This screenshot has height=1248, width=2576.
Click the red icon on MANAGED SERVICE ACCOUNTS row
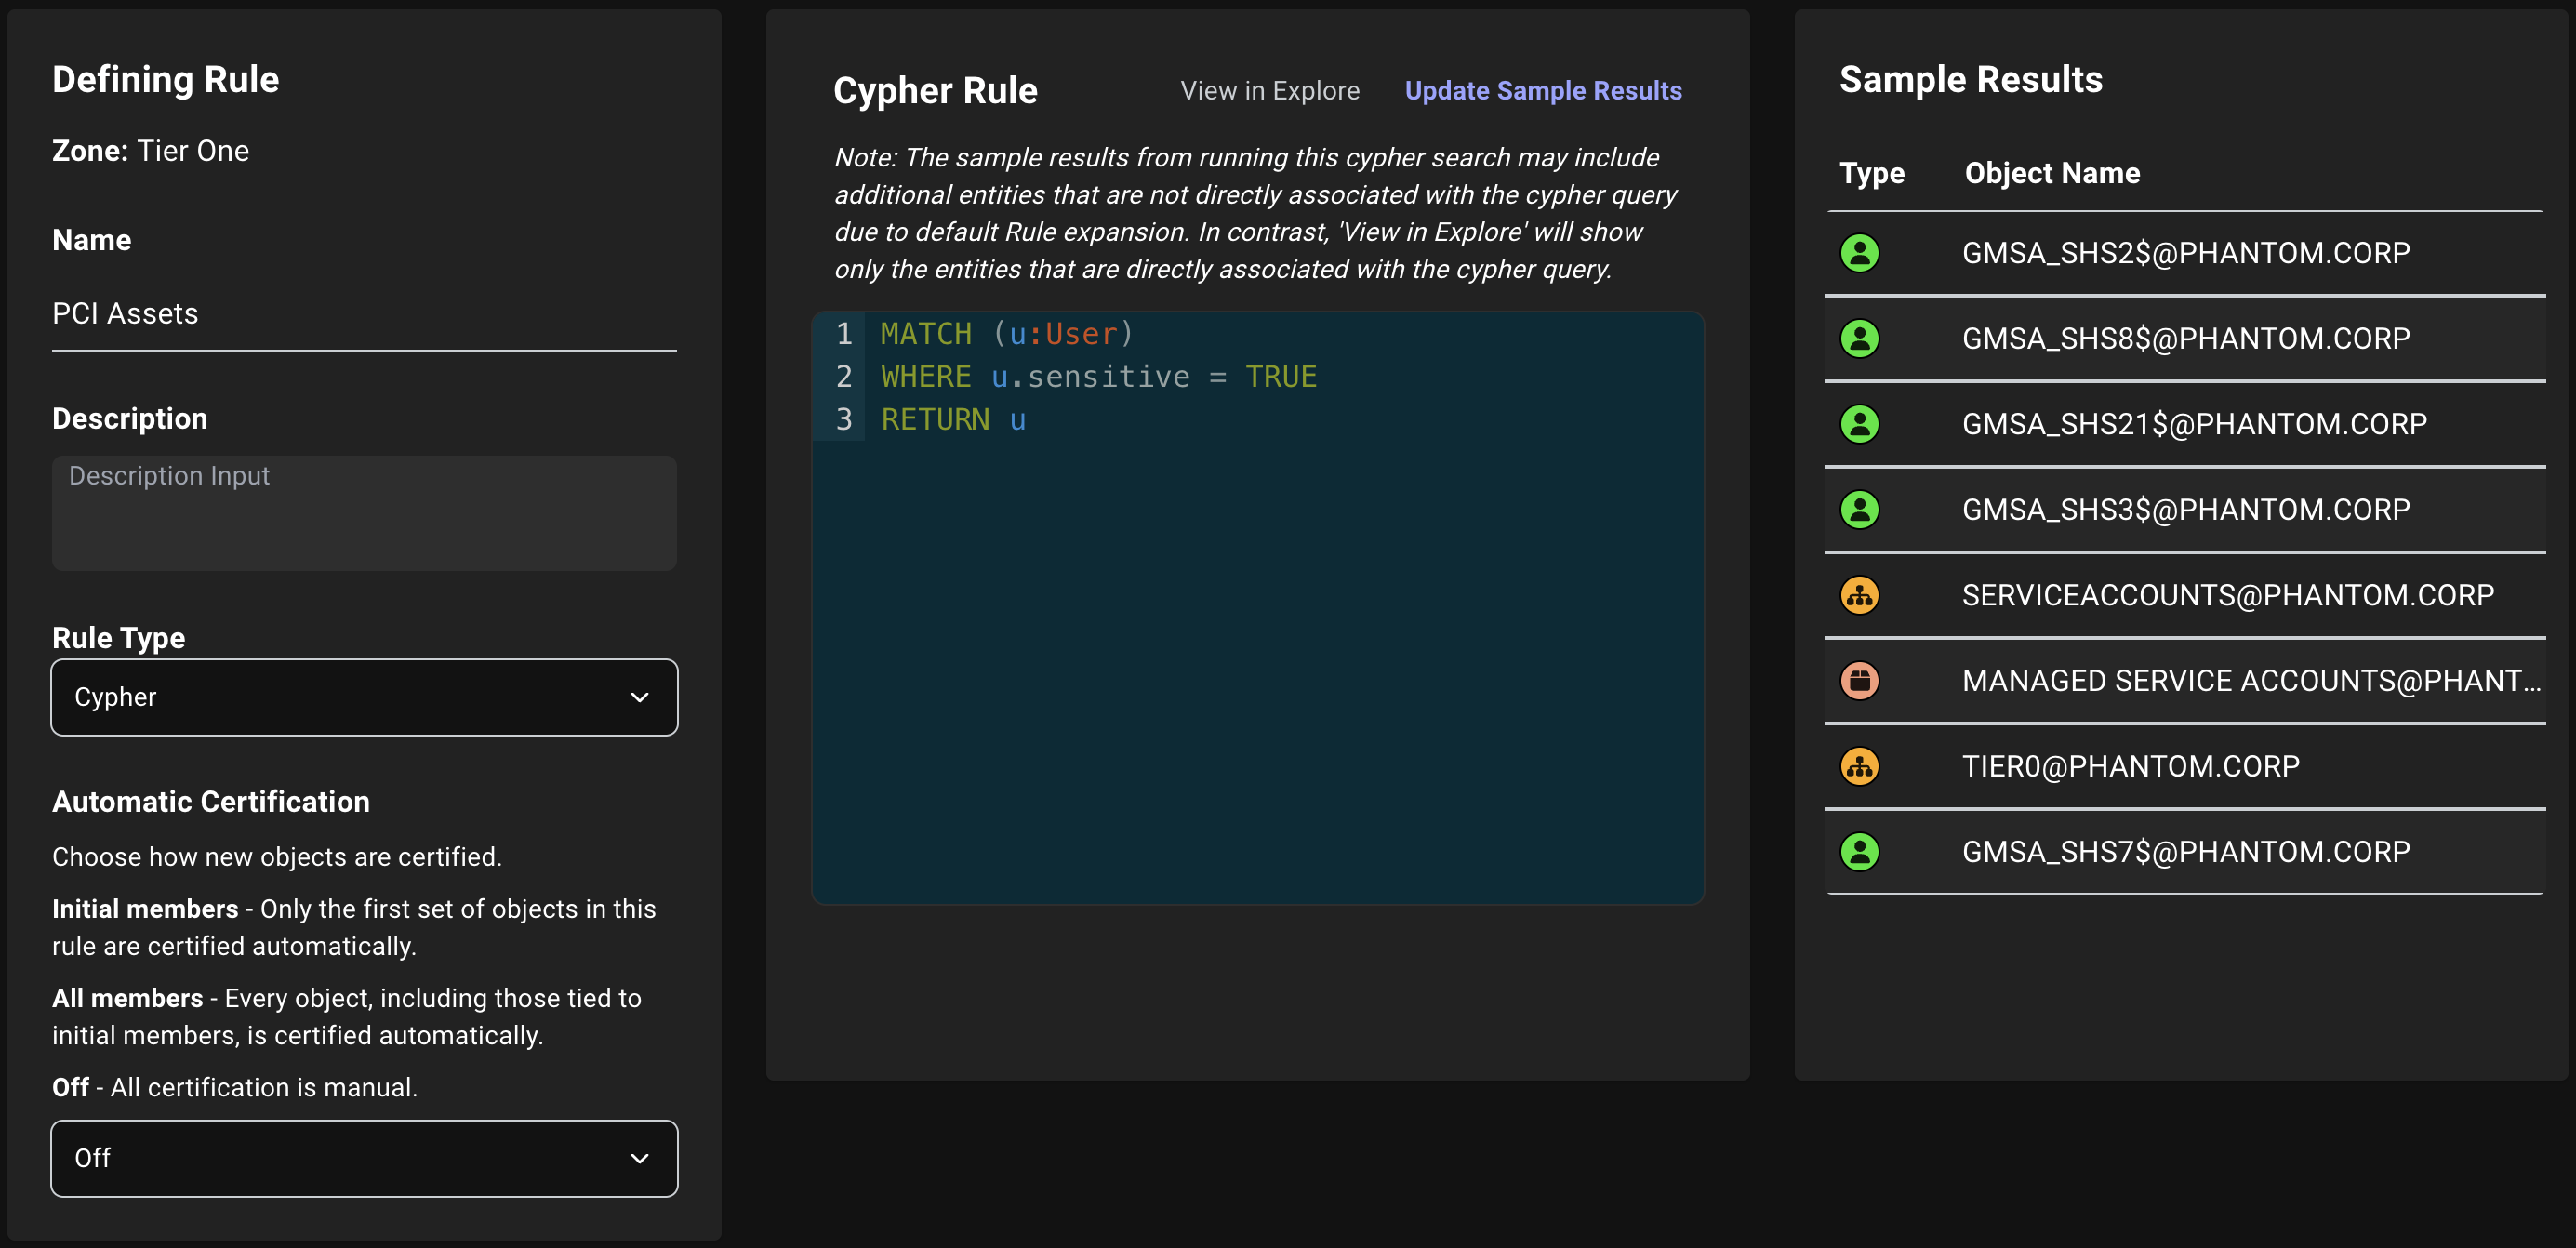(1860, 680)
